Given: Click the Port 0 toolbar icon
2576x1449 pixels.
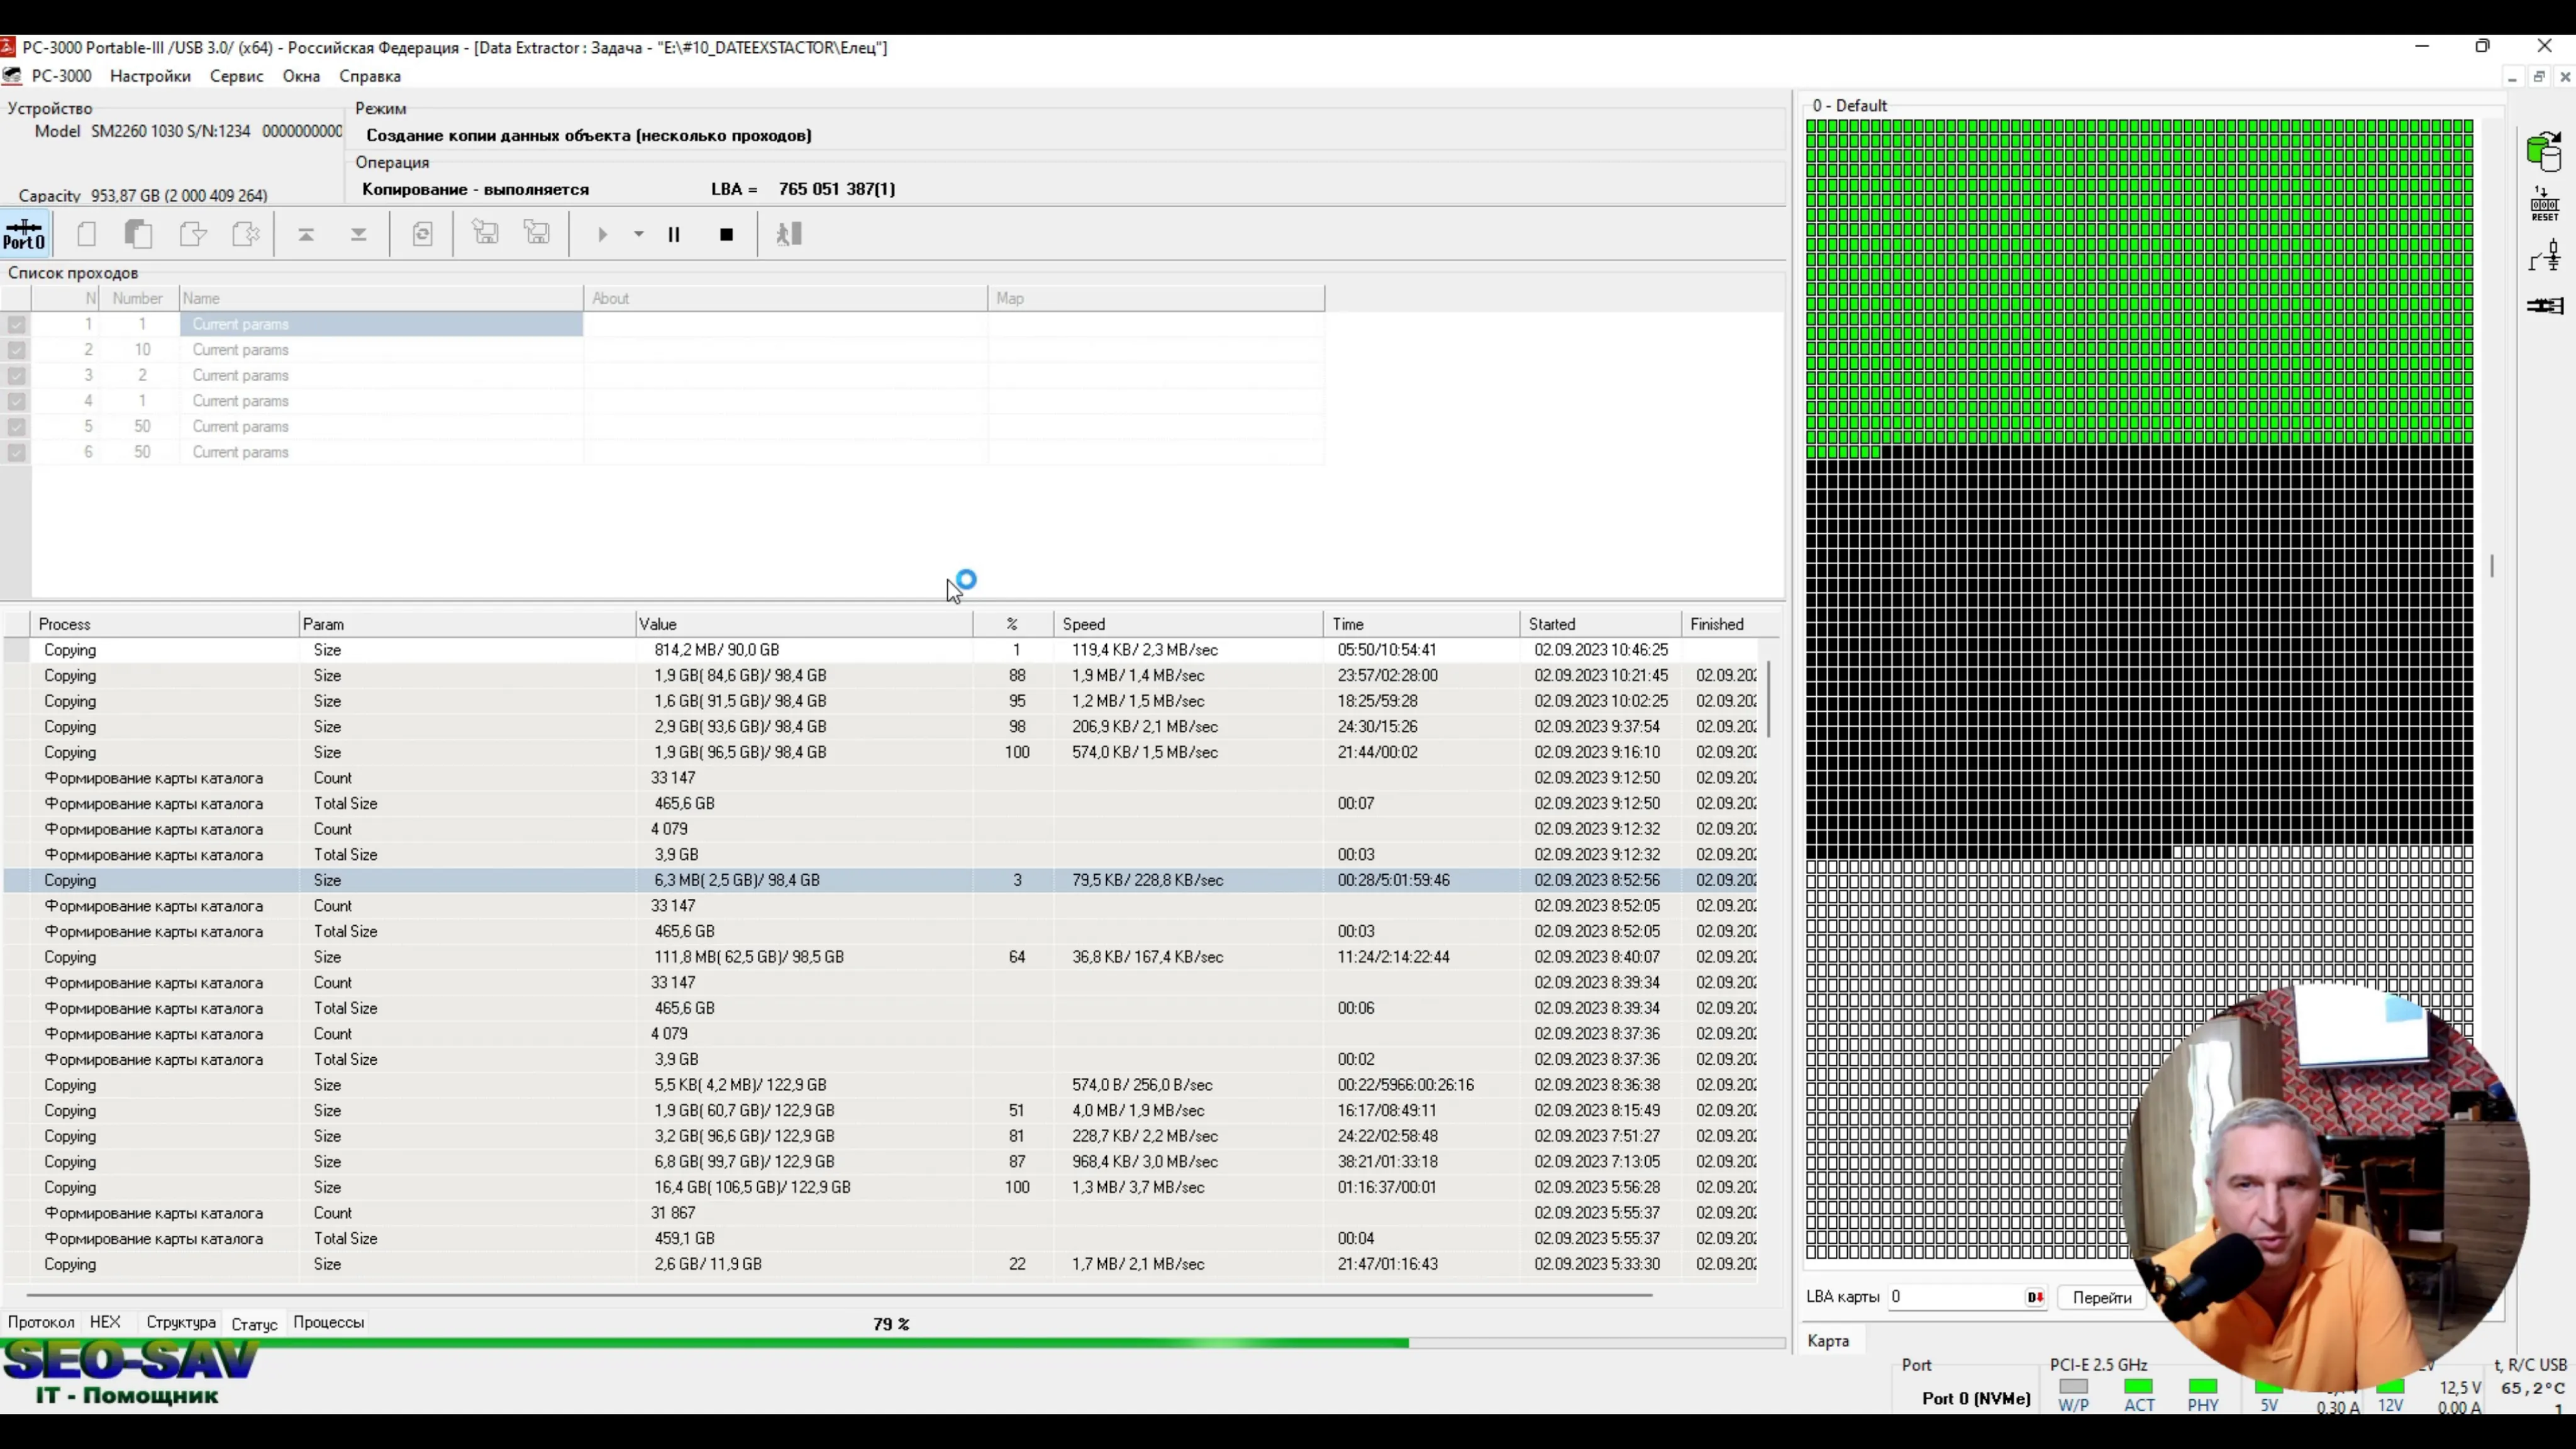Looking at the screenshot, I should click(x=24, y=234).
